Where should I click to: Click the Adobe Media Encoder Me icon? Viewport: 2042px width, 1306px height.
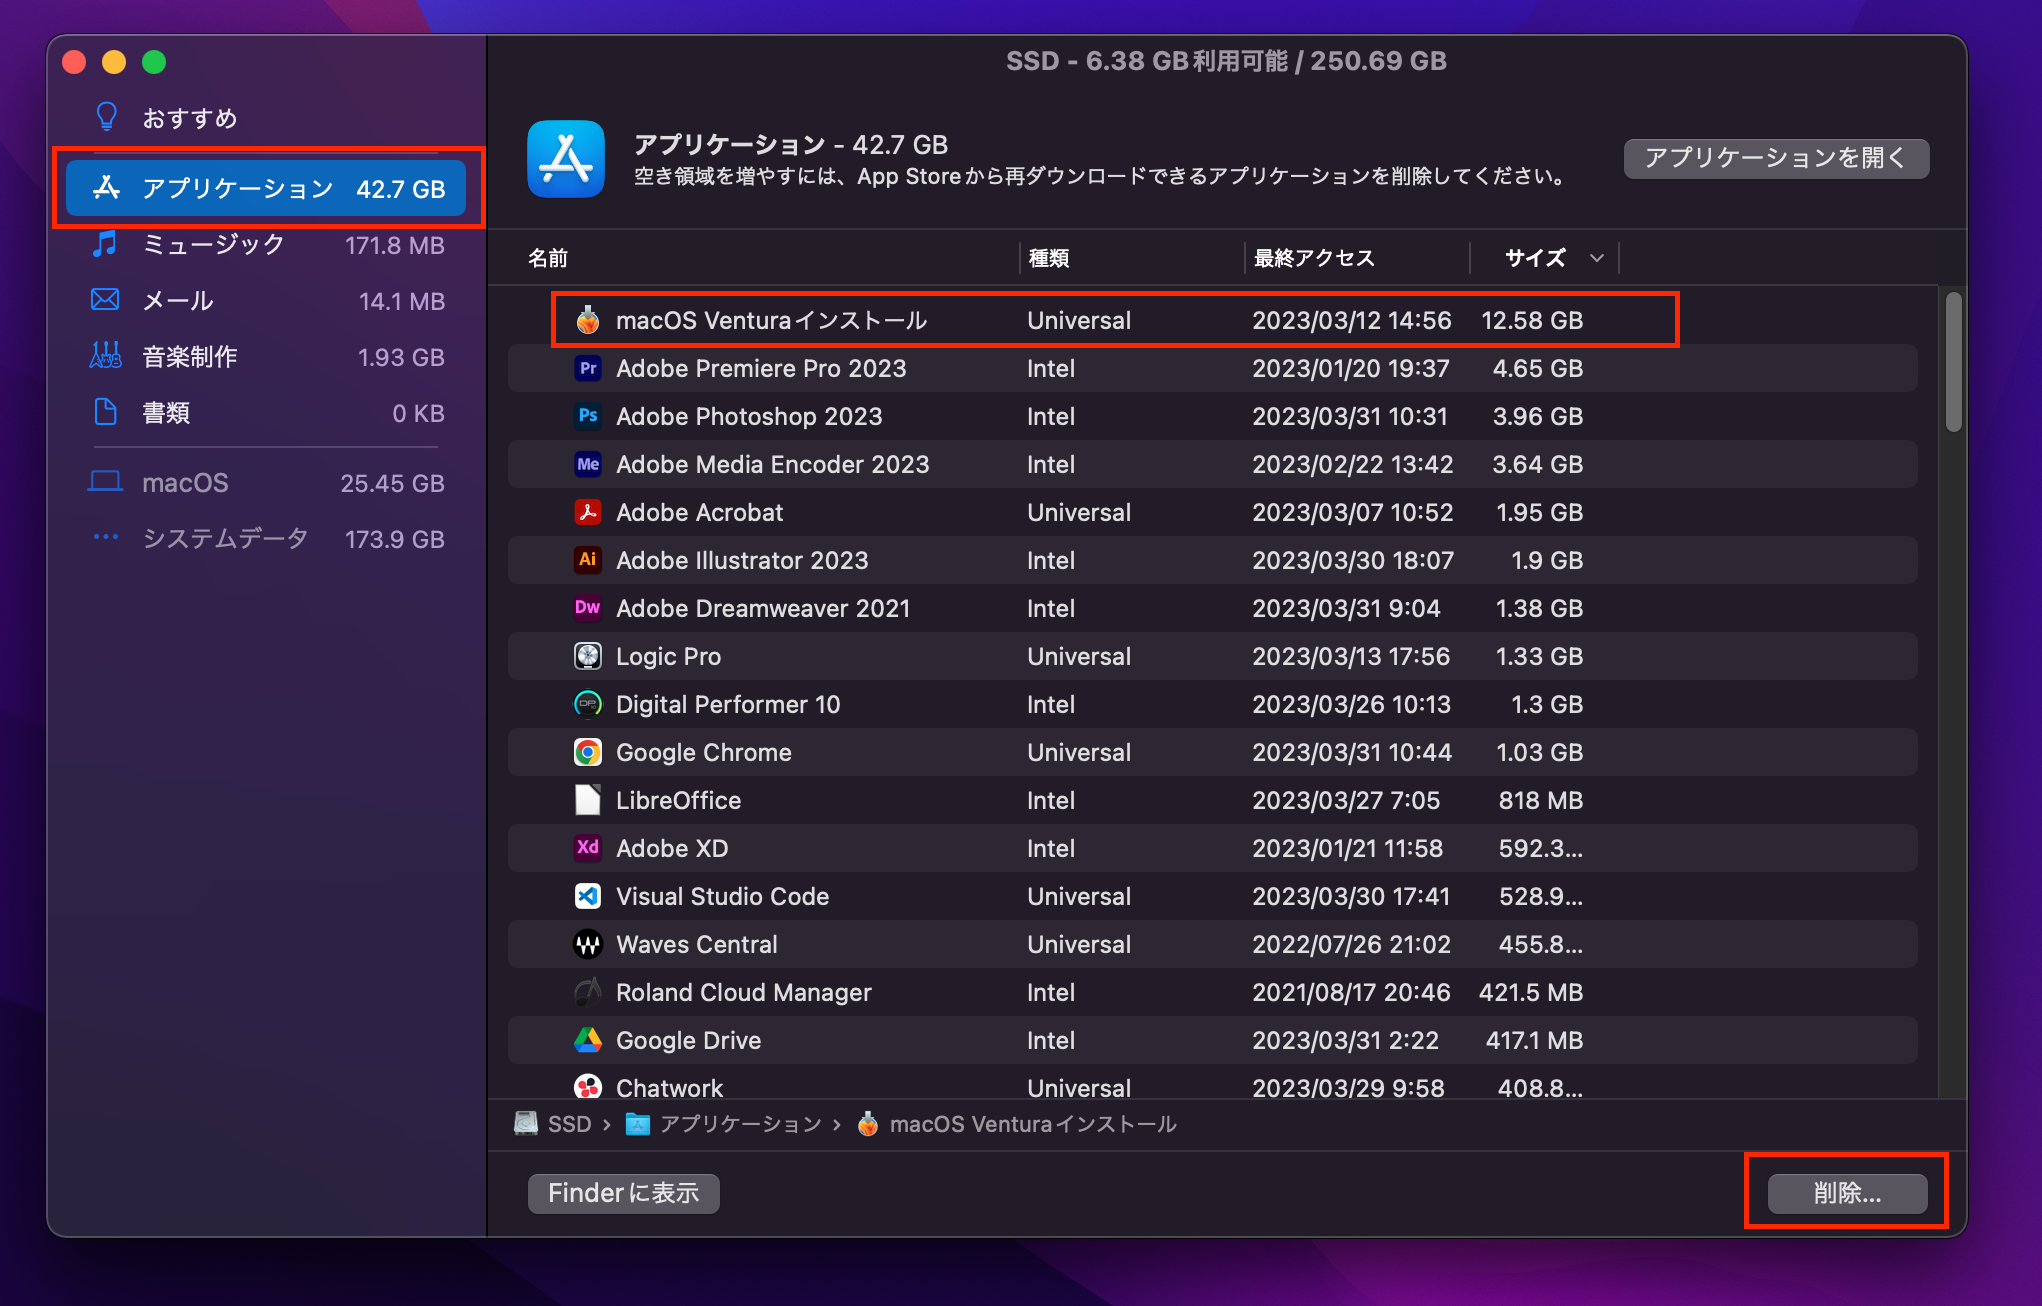tap(588, 464)
